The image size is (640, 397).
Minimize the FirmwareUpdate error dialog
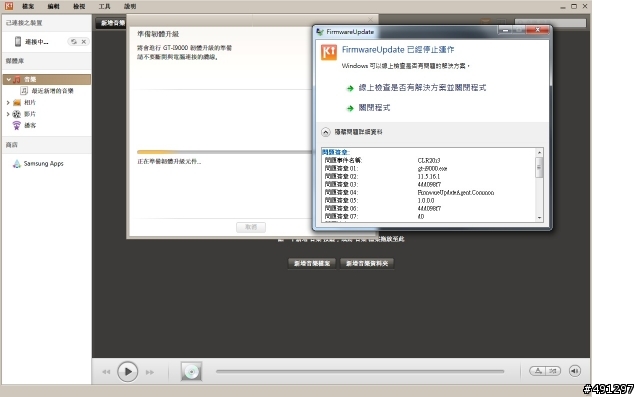(505, 30)
